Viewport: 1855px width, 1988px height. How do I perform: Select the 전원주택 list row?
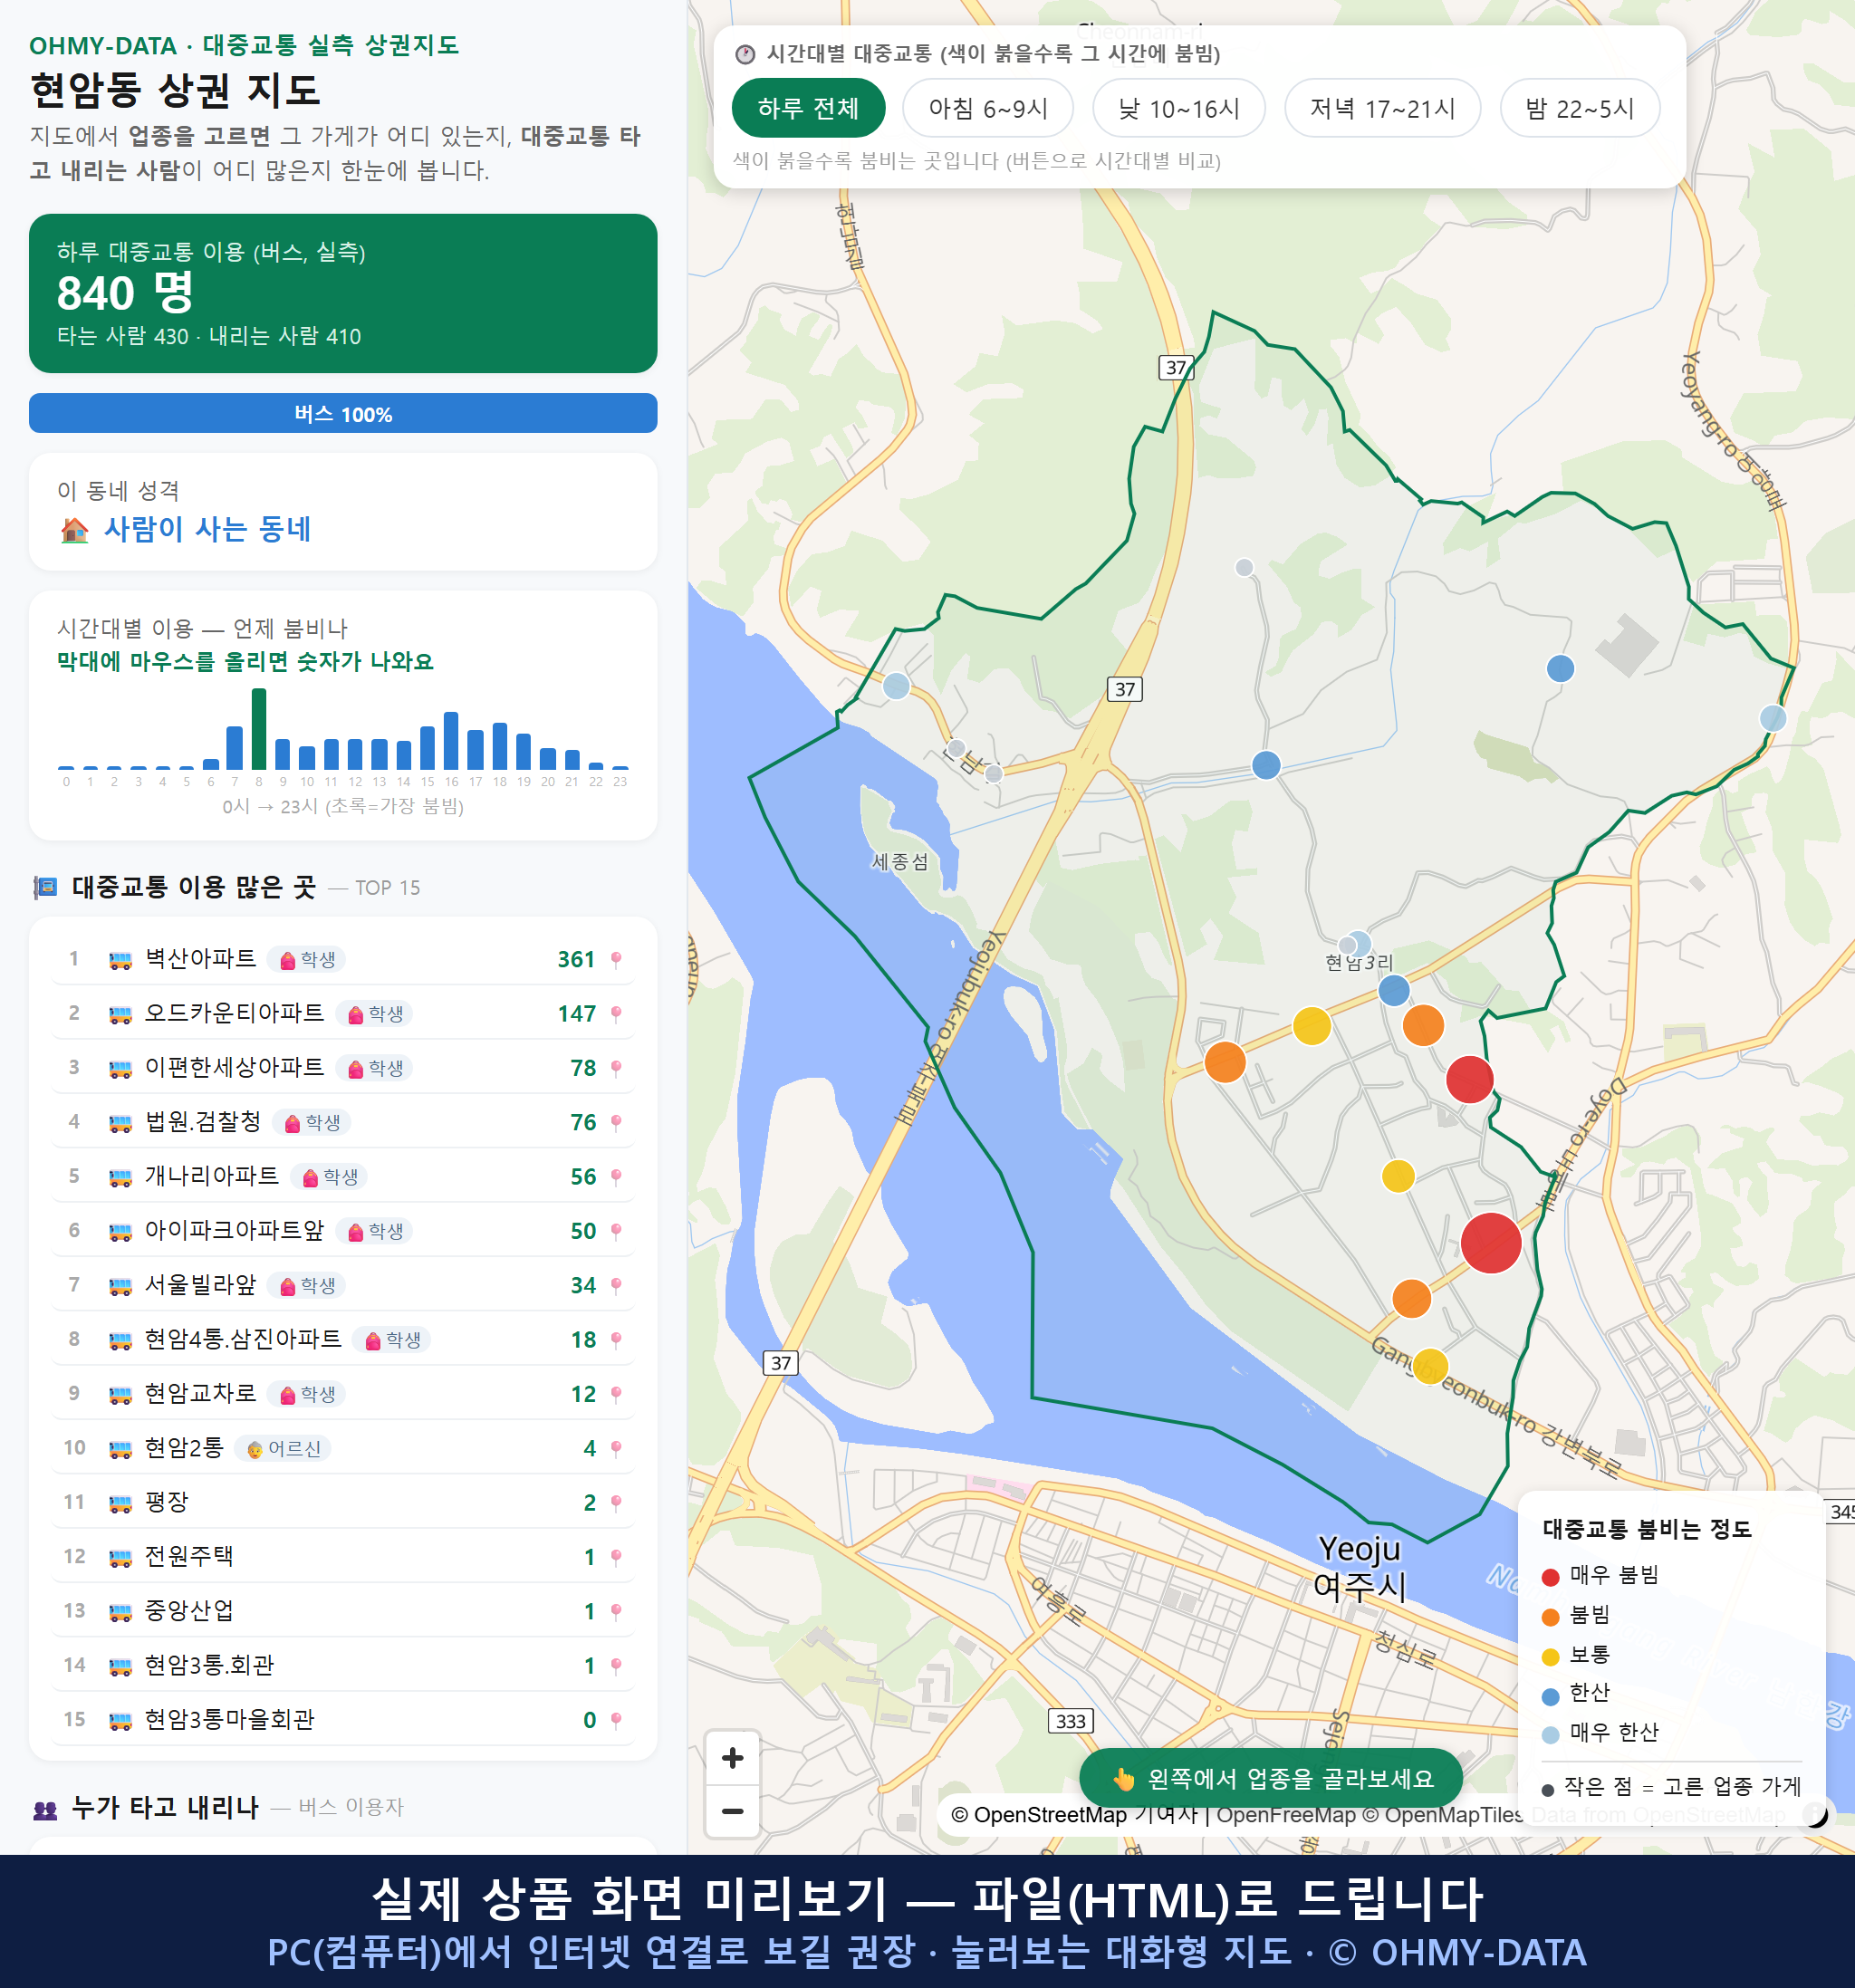[x=343, y=1557]
